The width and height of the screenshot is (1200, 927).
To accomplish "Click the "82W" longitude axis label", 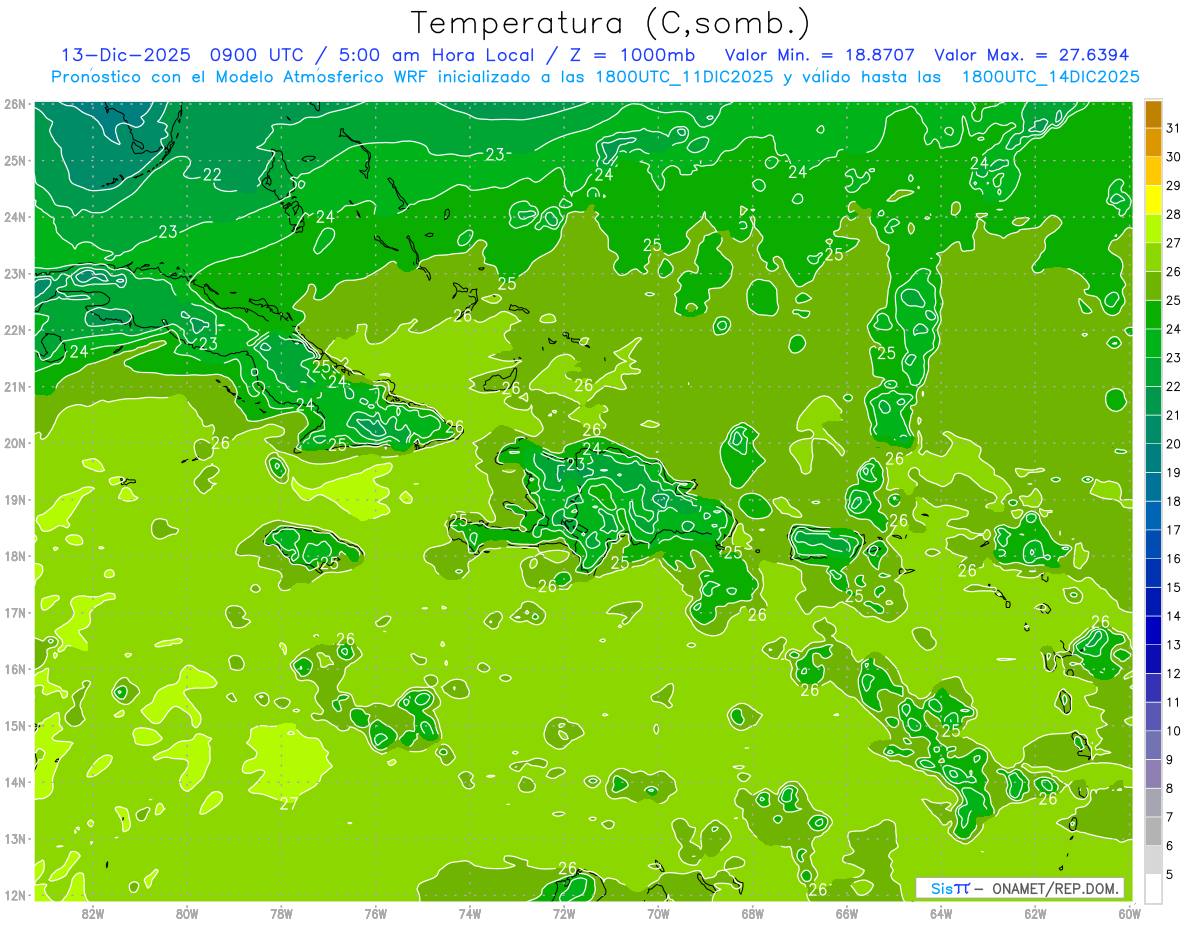I will pyautogui.click(x=93, y=913).
